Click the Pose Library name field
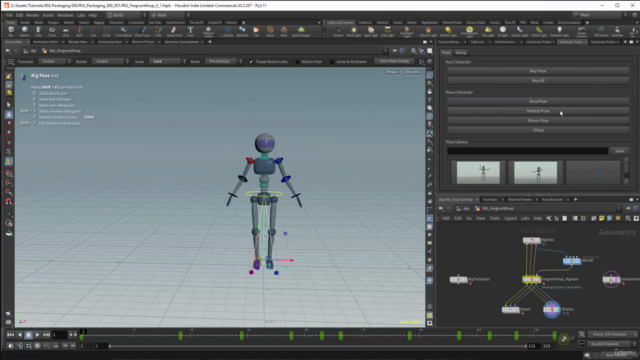 coord(527,151)
